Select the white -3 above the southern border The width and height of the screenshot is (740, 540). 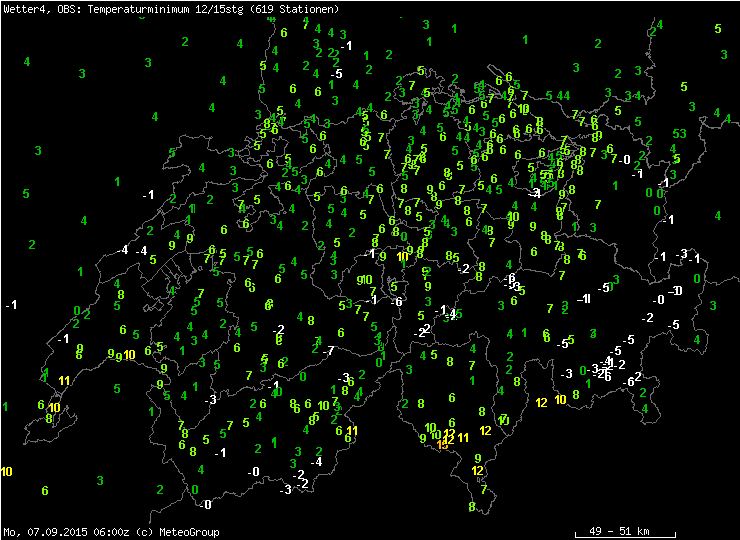[285, 489]
